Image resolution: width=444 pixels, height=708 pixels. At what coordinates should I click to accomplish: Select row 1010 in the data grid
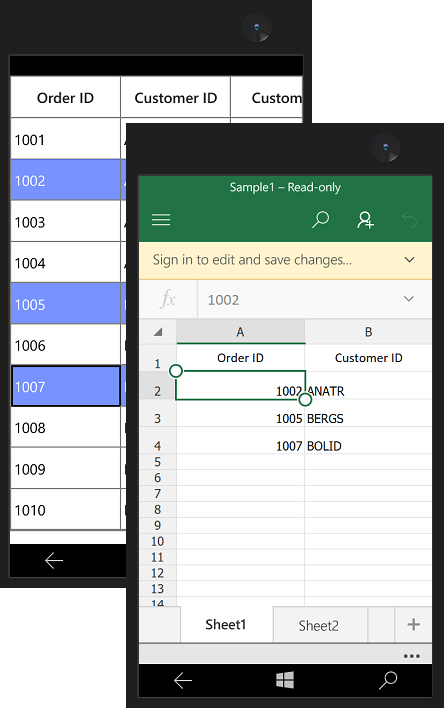point(65,509)
